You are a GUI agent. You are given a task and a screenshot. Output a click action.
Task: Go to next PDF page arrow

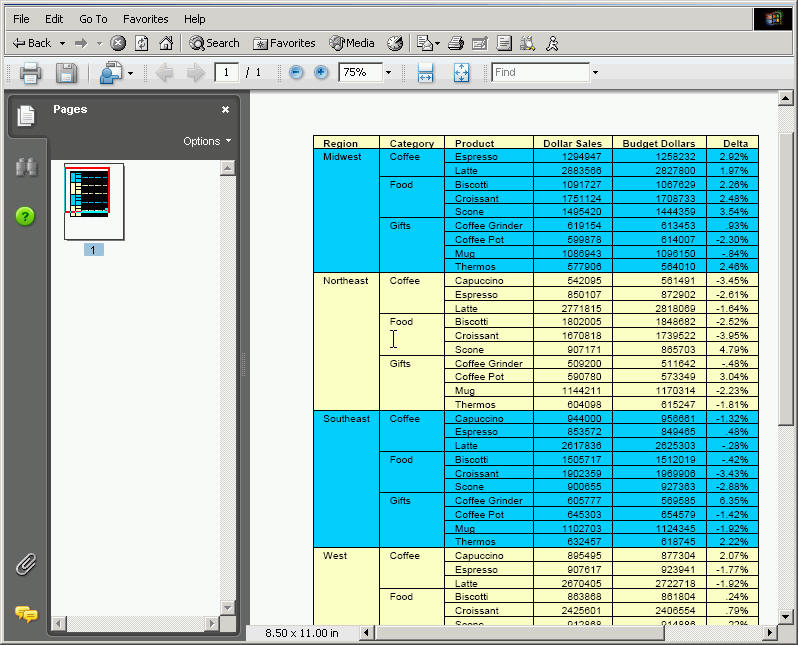coord(195,73)
